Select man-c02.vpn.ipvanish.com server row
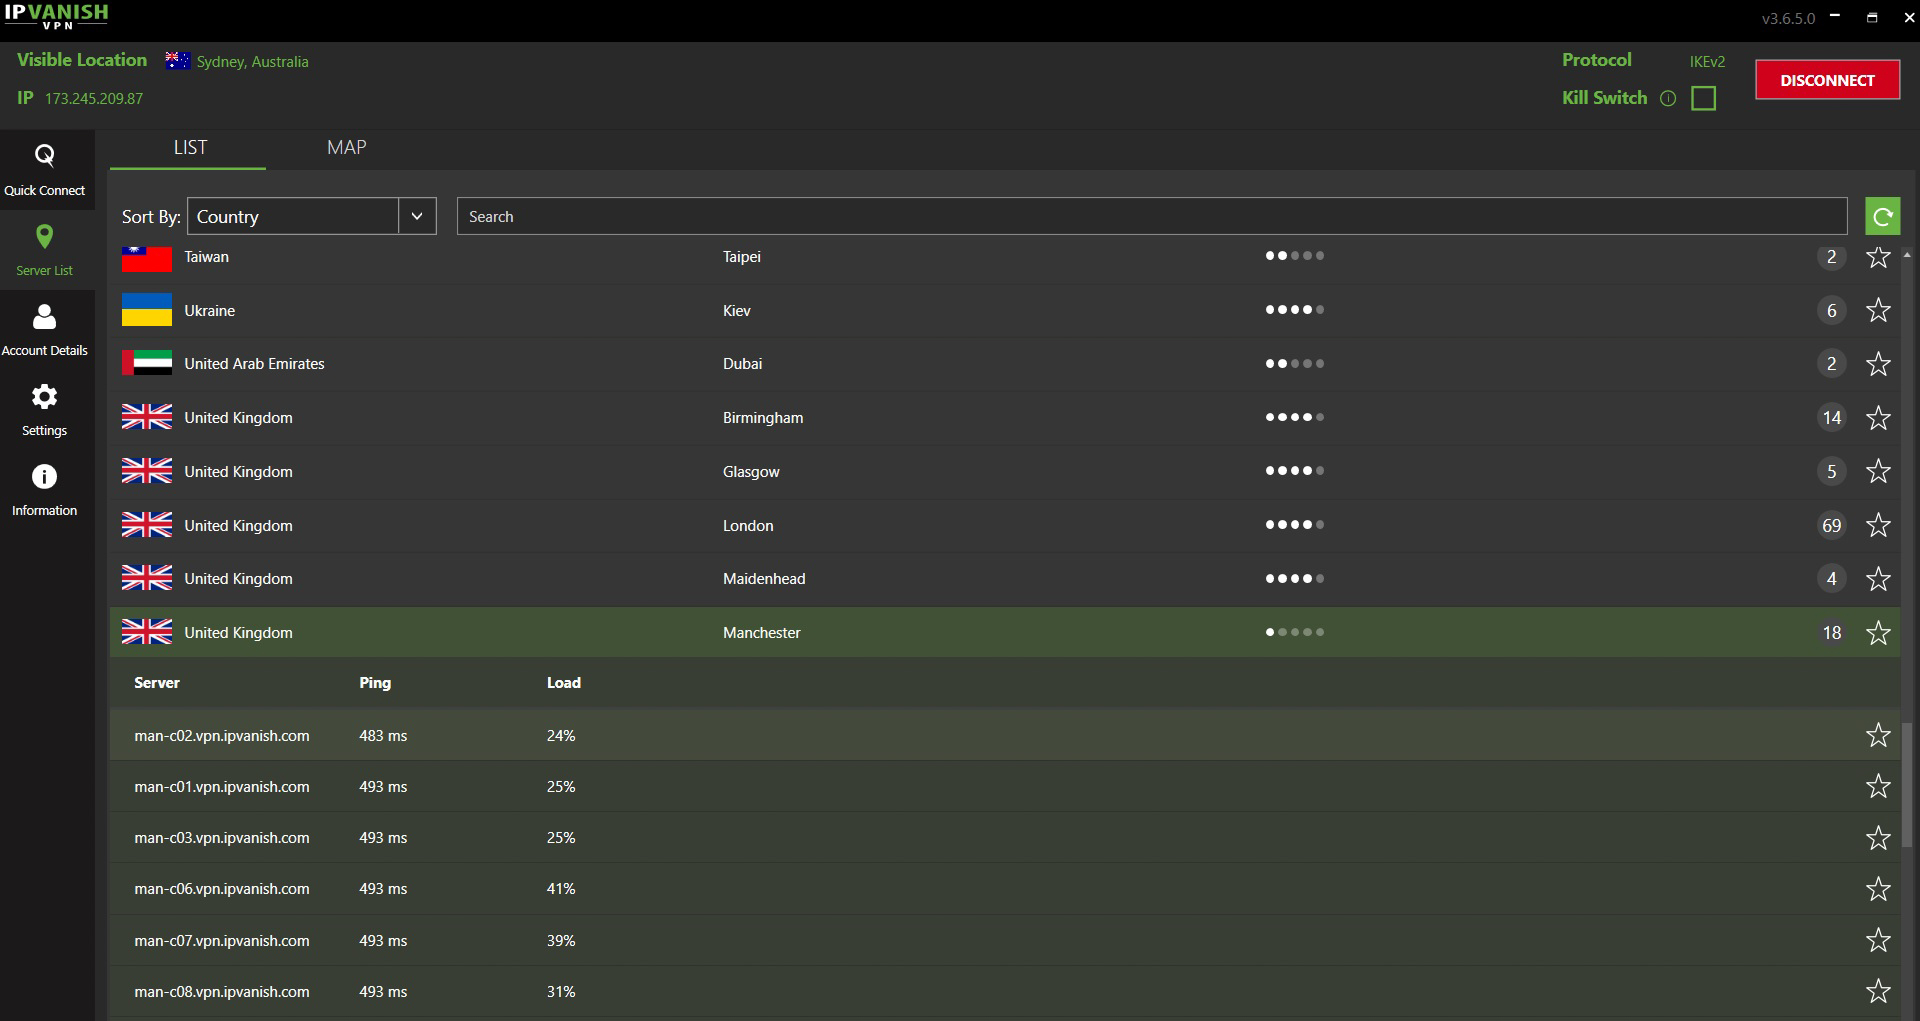 pyautogui.click(x=1005, y=735)
